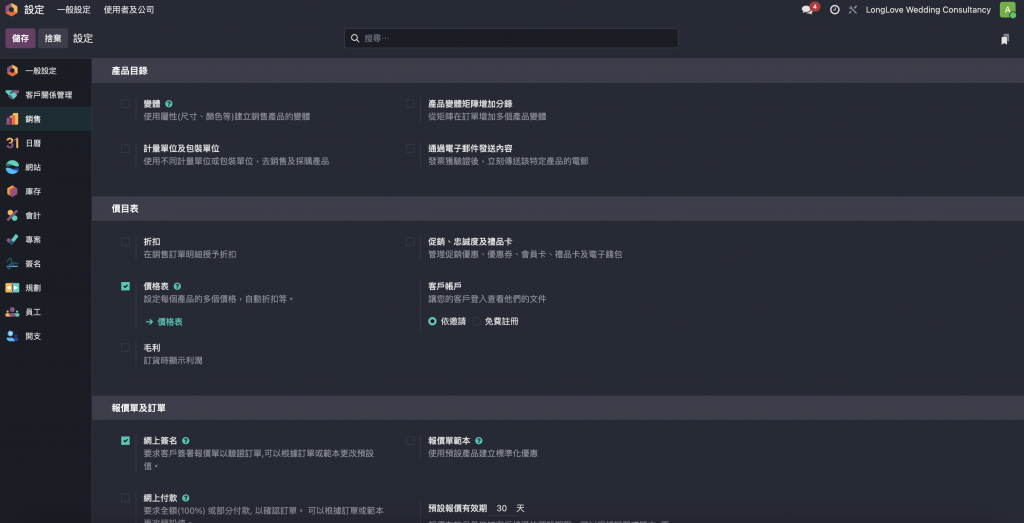The width and height of the screenshot is (1024, 523).
Task: Click the search magnifier icon
Action: pyautogui.click(x=355, y=39)
